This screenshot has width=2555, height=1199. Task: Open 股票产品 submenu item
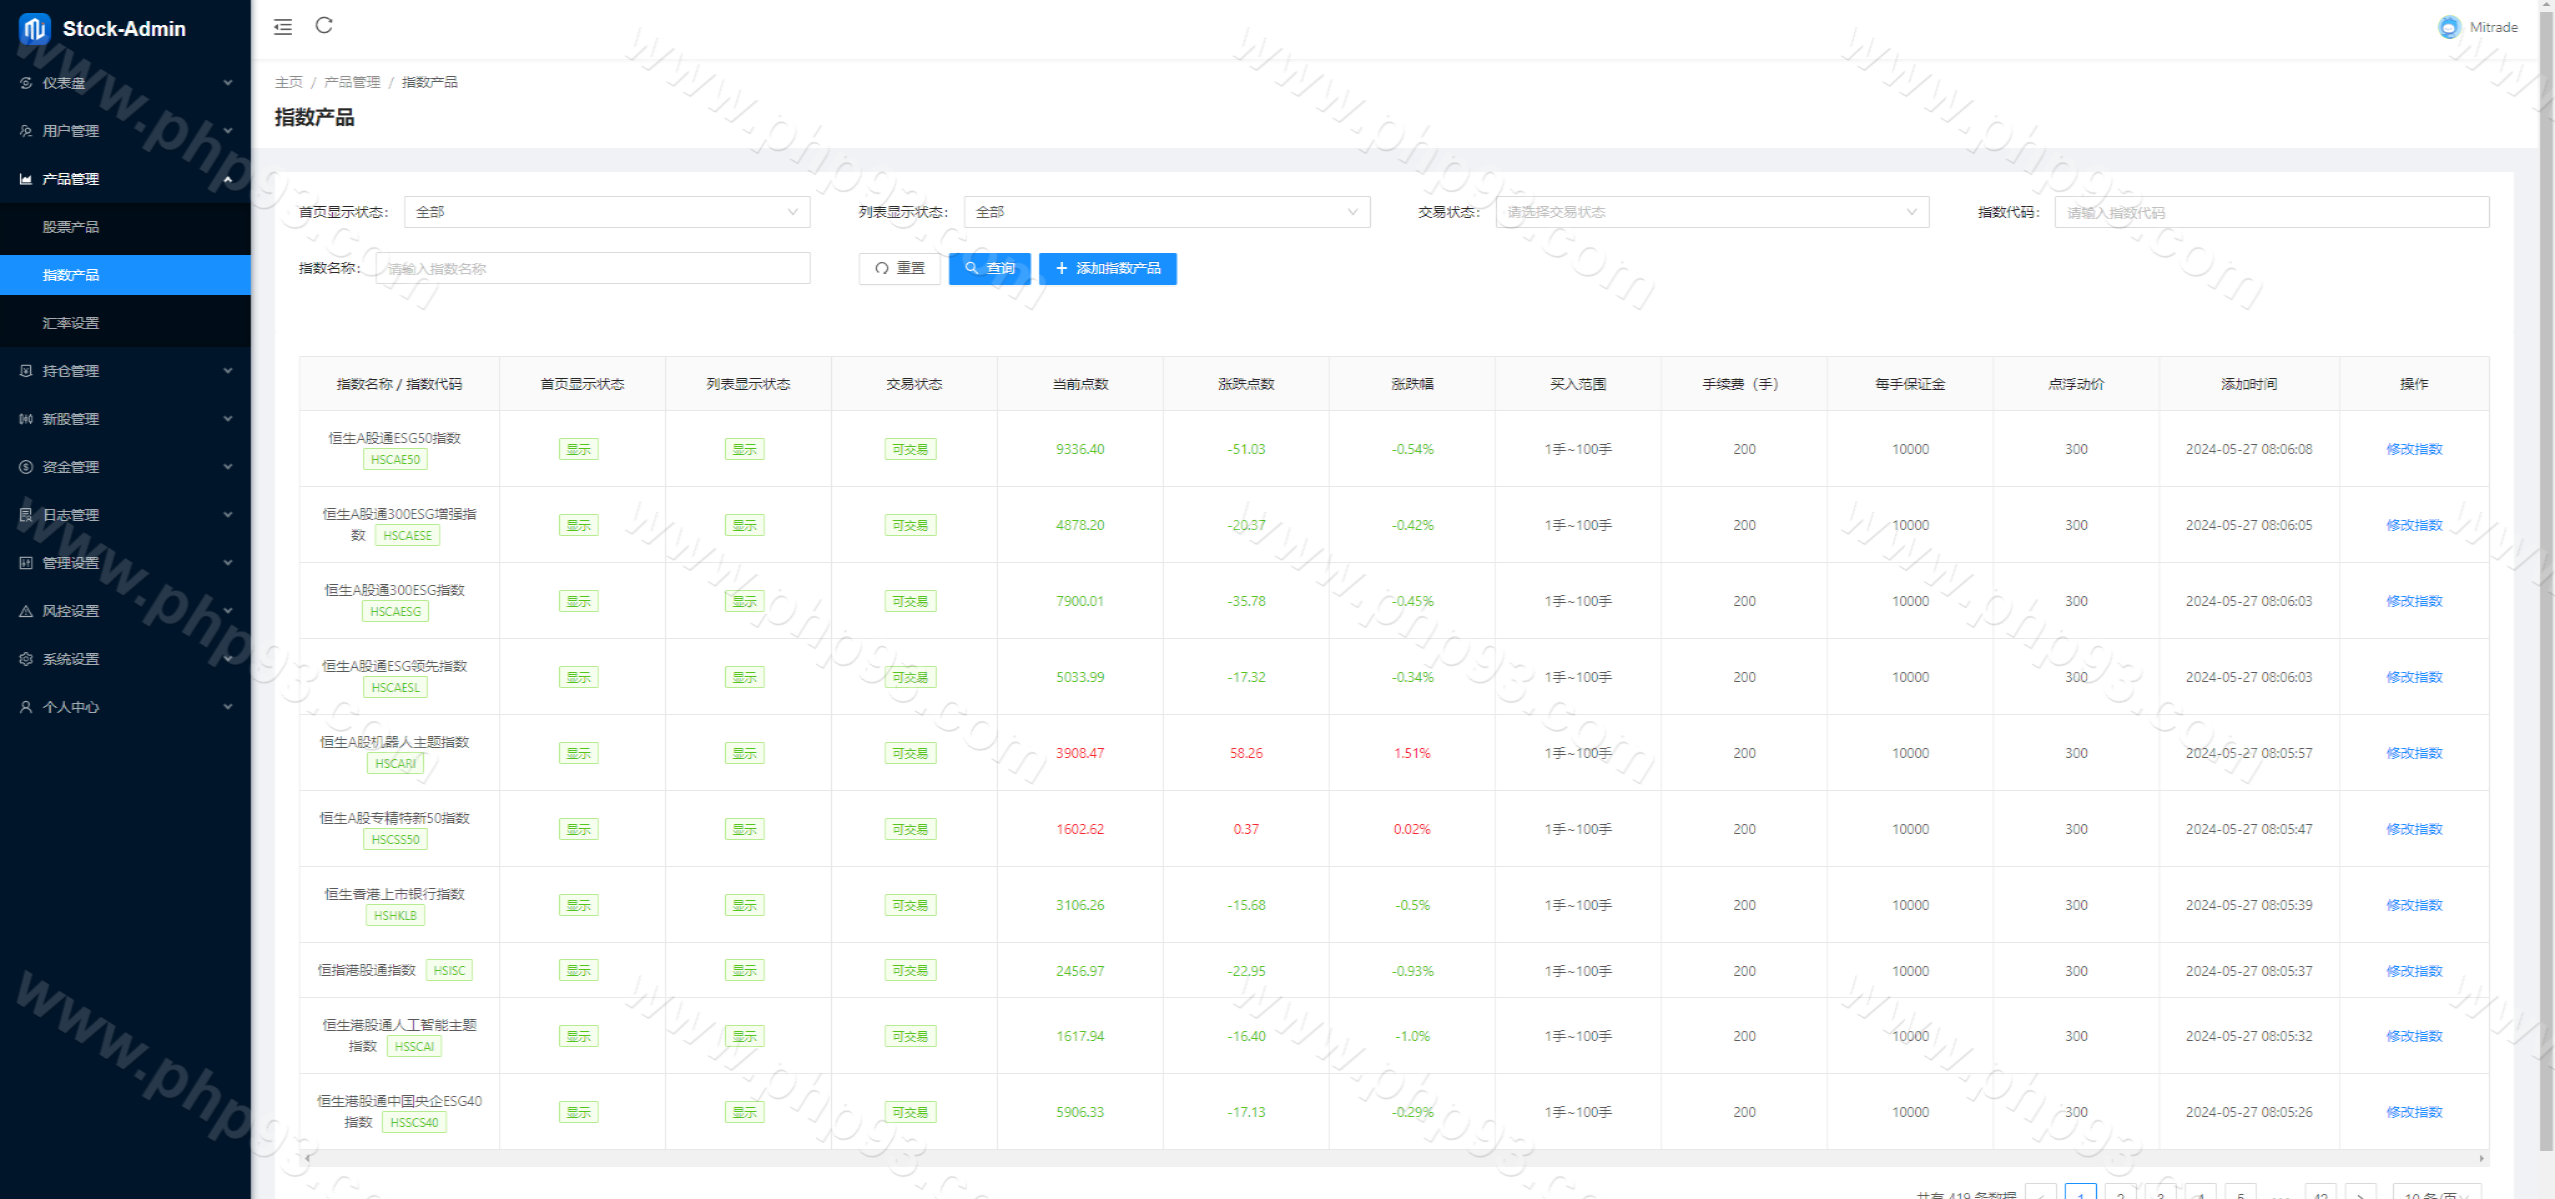(x=71, y=227)
